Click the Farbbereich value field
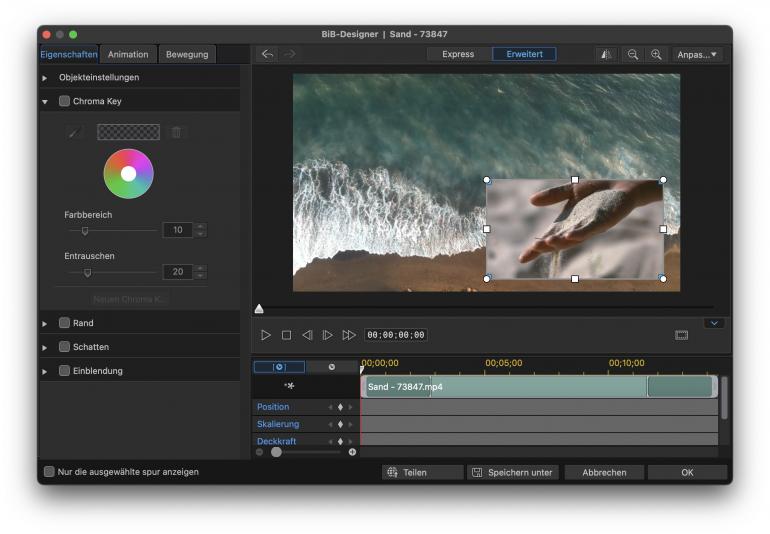The width and height of the screenshot is (770, 534). [x=178, y=230]
